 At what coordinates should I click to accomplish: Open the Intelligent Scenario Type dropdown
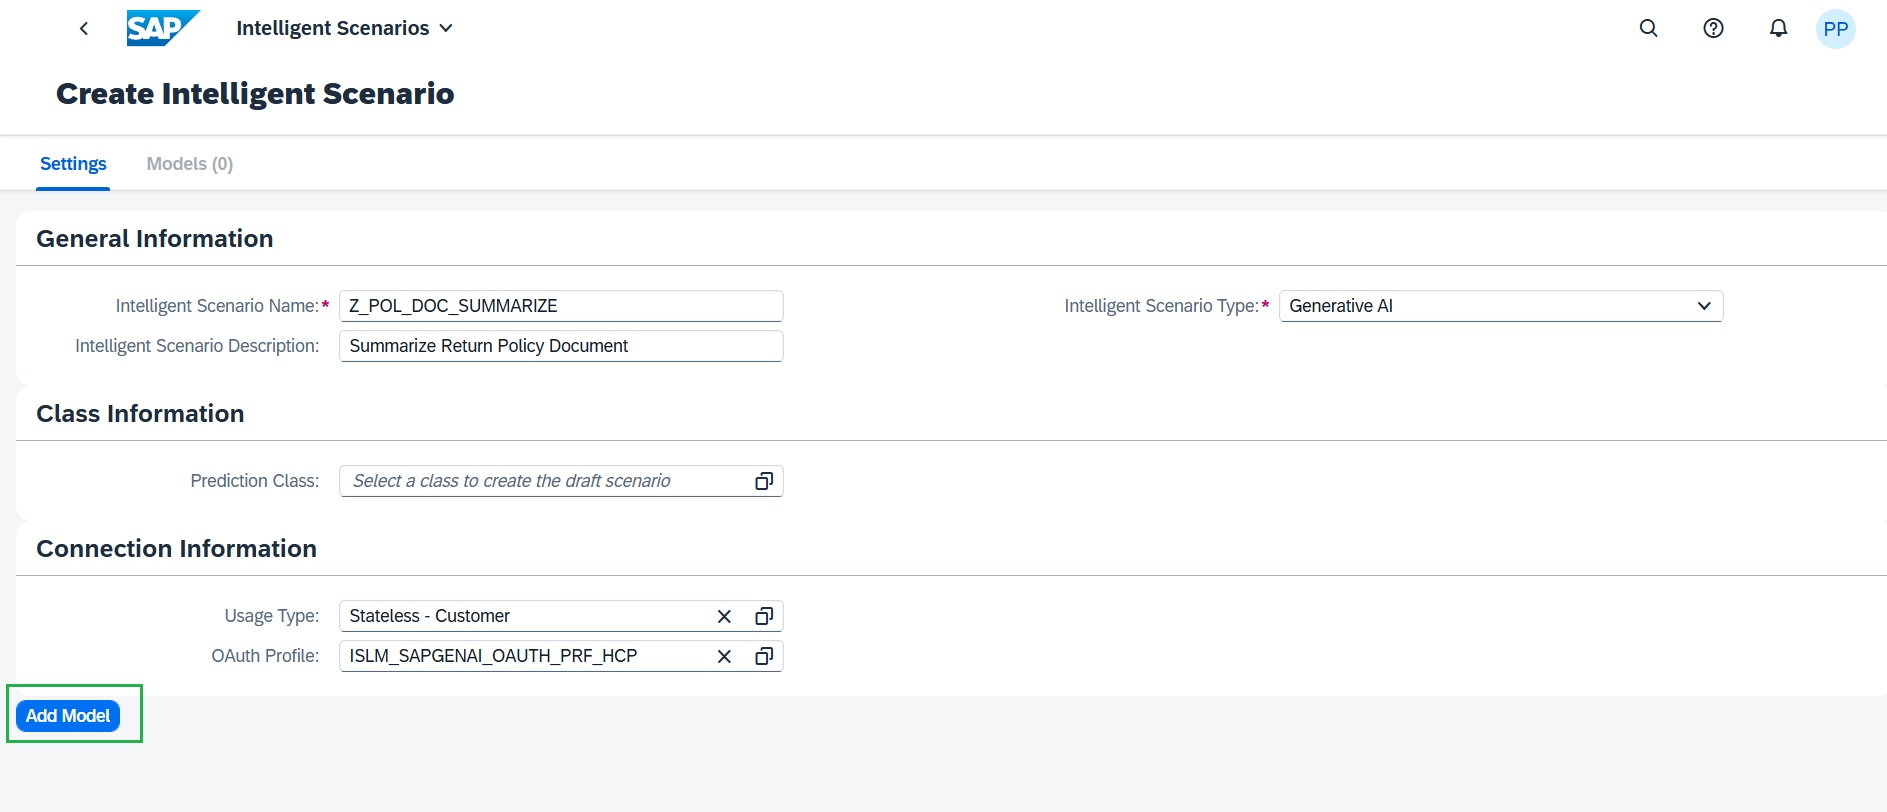tap(1501, 306)
